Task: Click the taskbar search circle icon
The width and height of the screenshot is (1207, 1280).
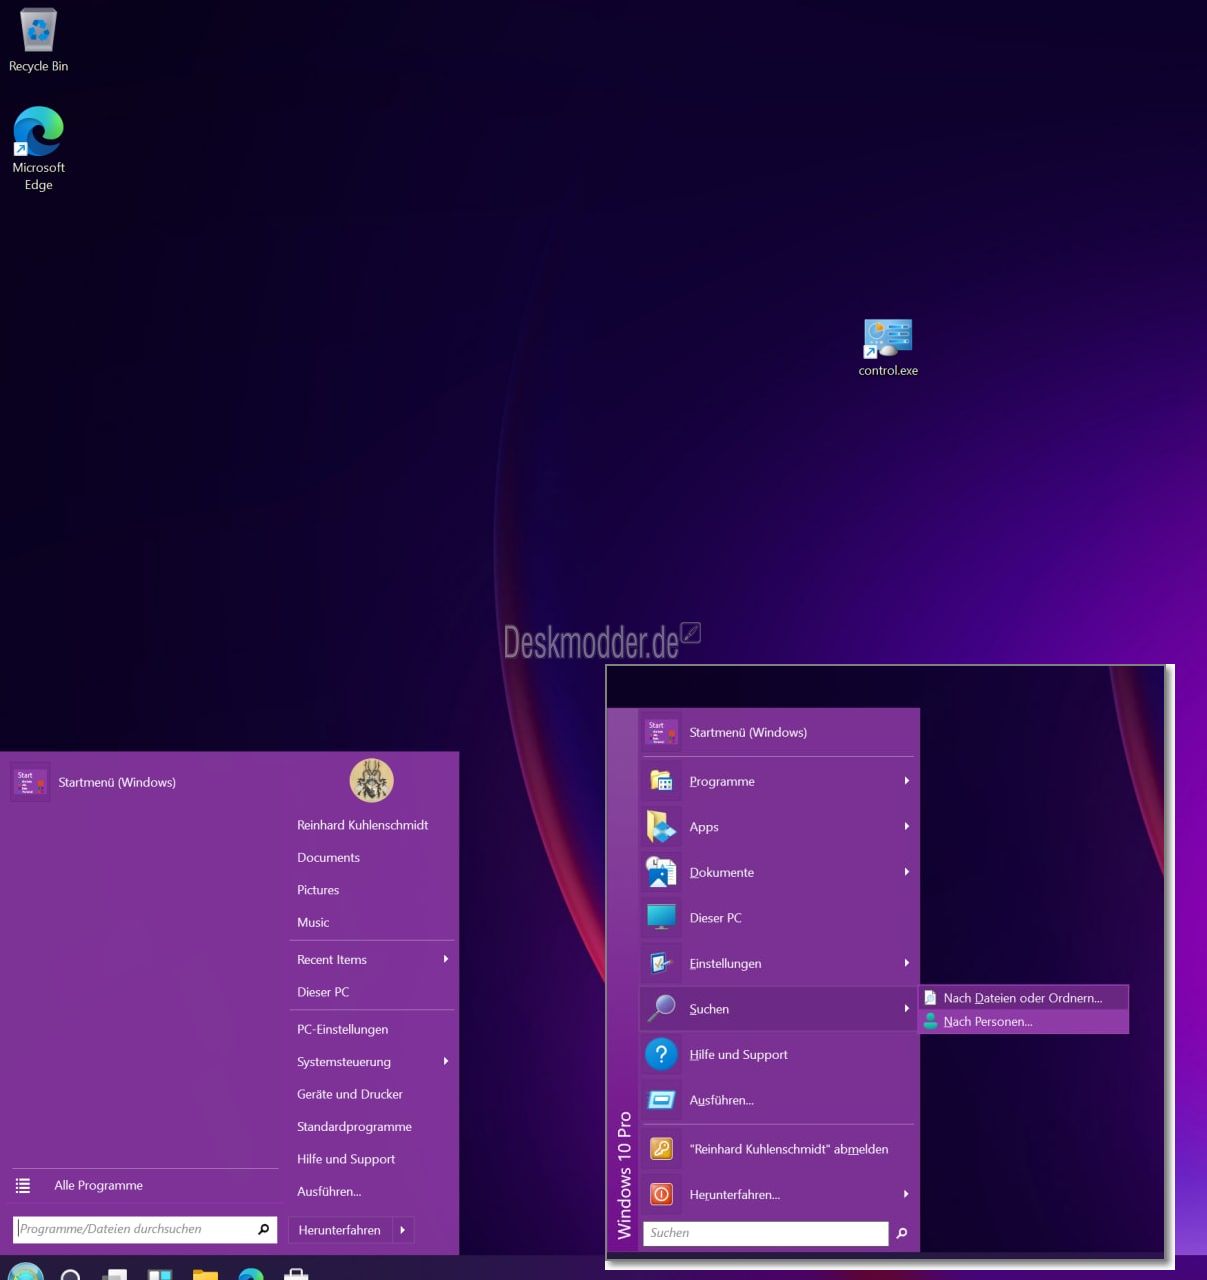Action: 70,1274
